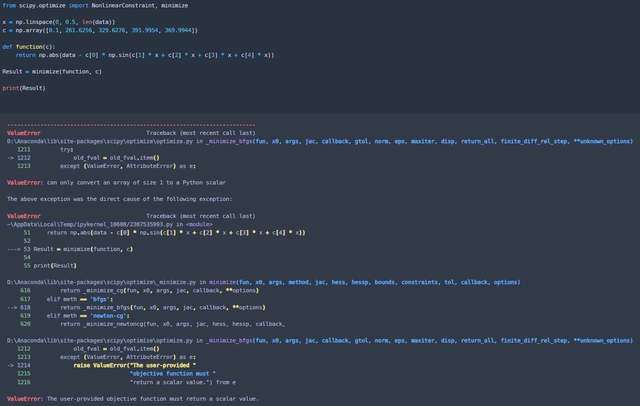Image resolution: width=640 pixels, height=406 pixels.
Task: Select the word NonlinearConstraint in the import
Action: 123,6
